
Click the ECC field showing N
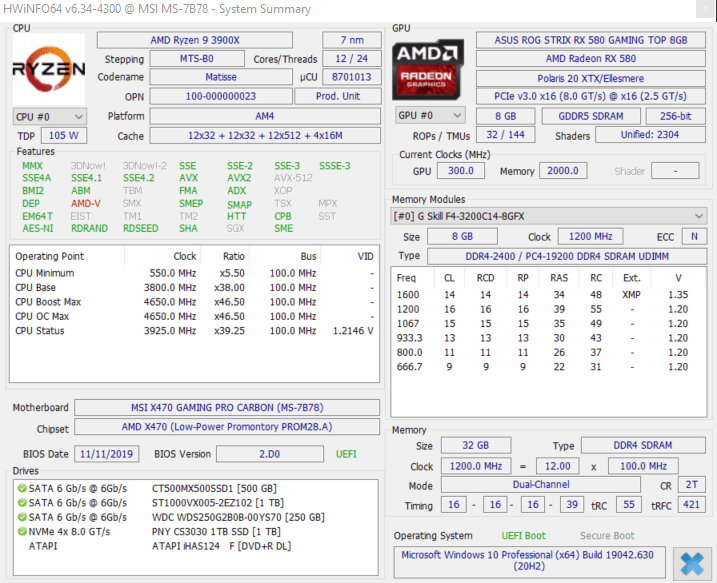pos(694,236)
